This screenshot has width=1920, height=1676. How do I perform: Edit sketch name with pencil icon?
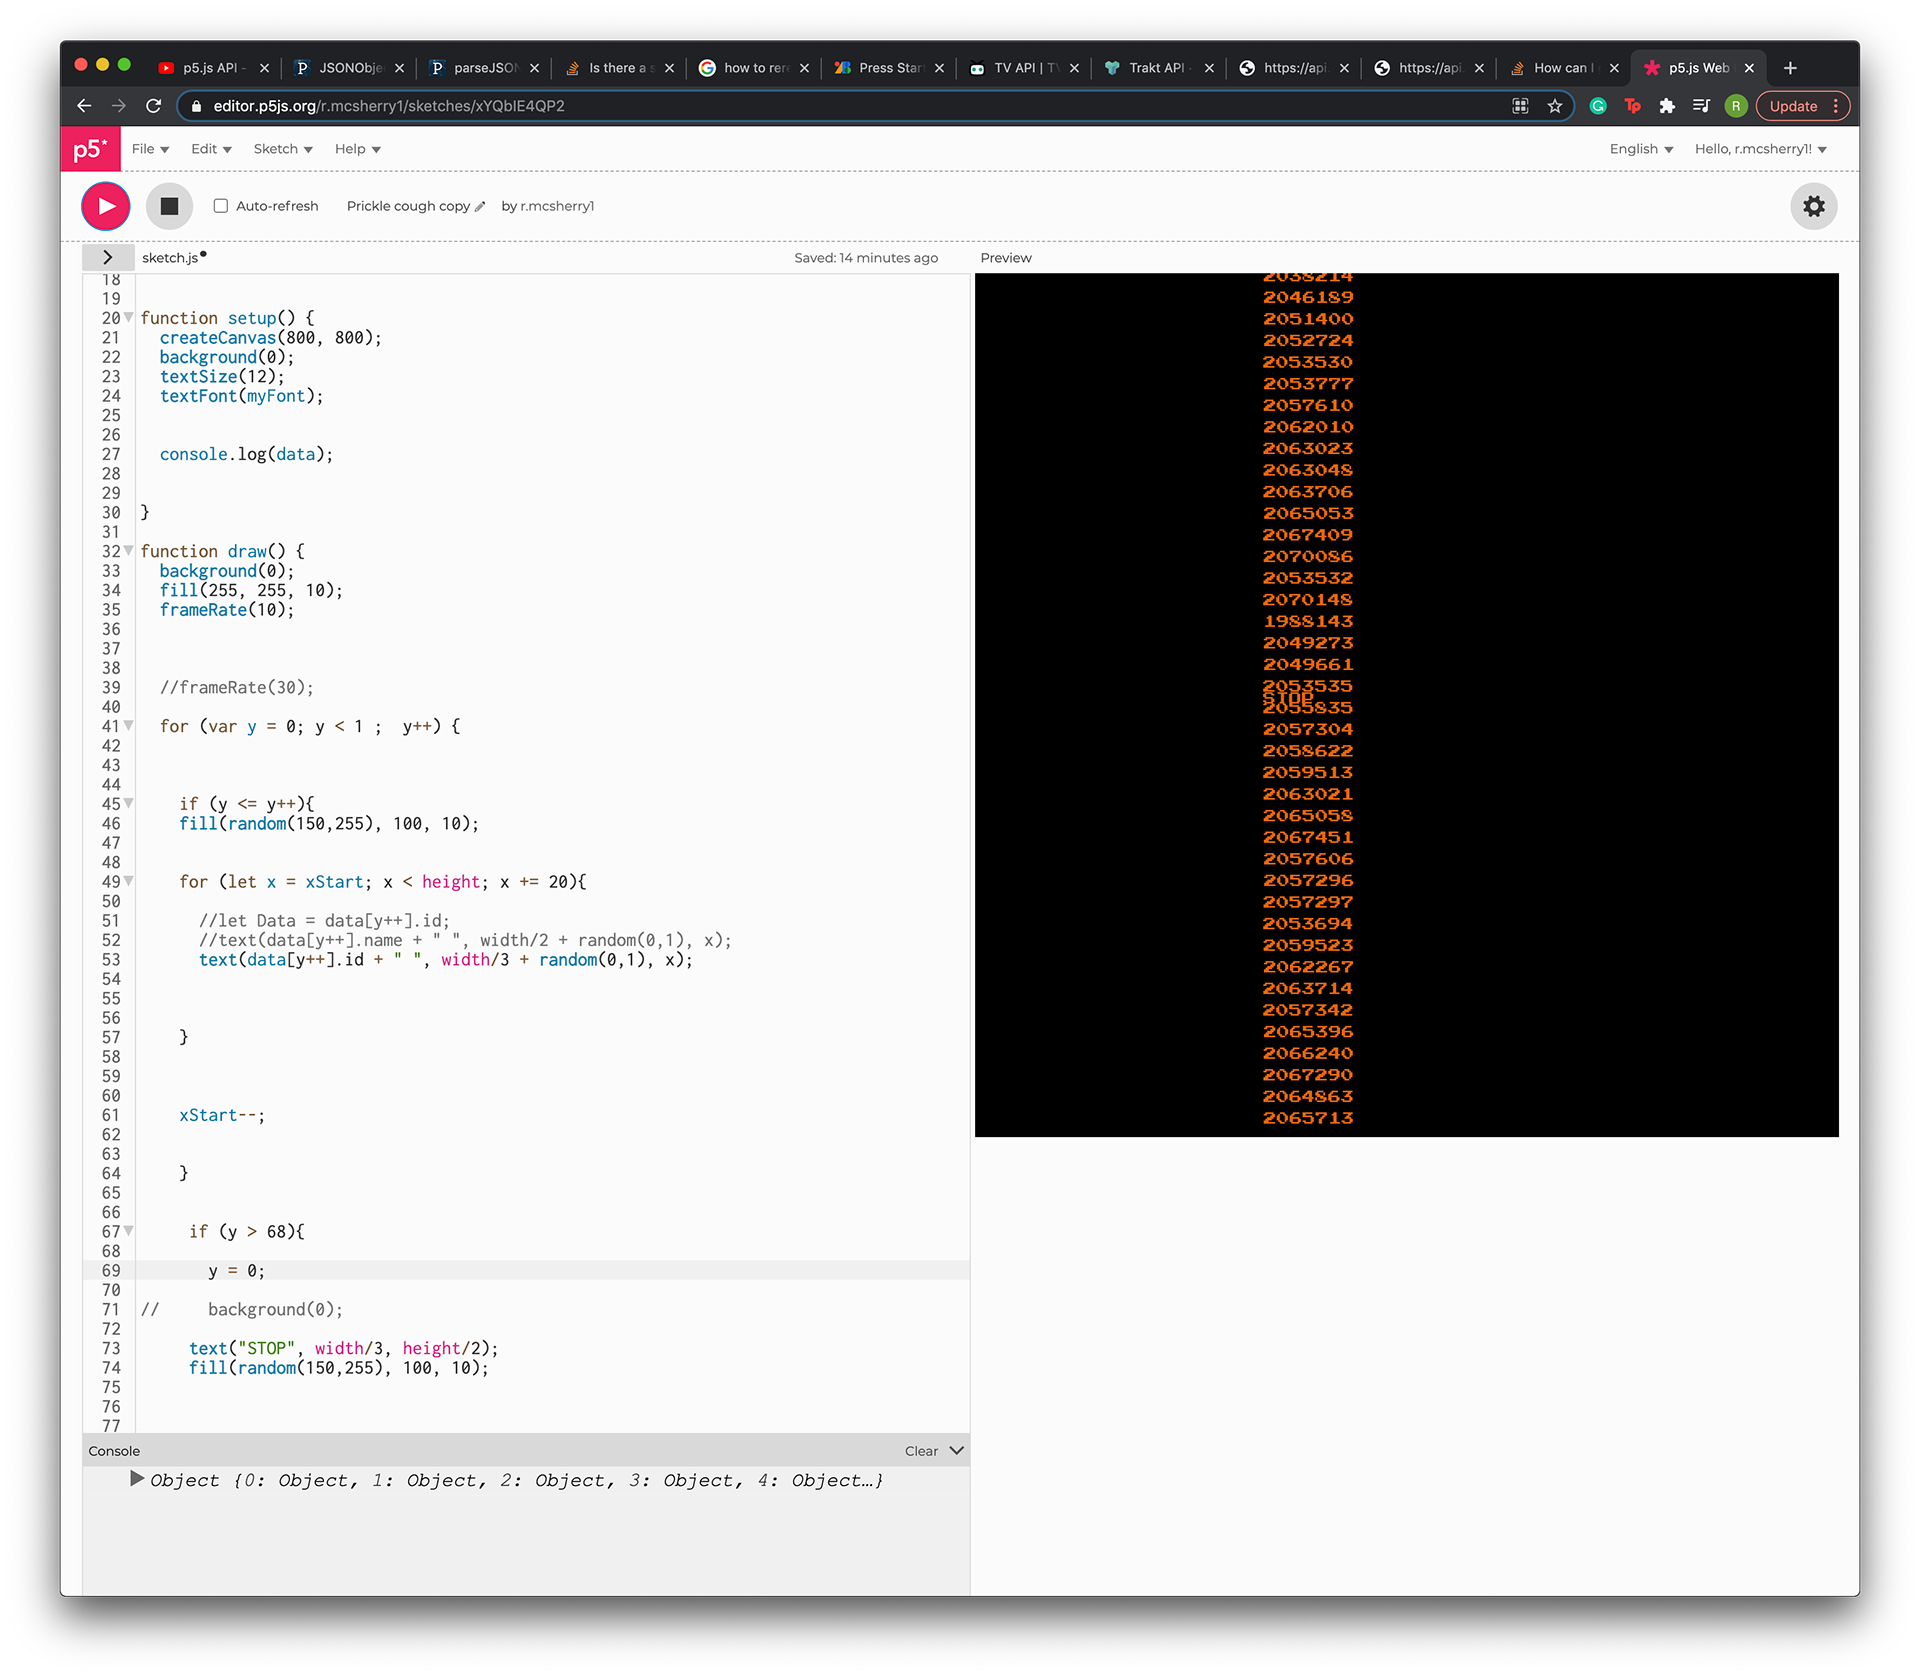pyautogui.click(x=480, y=206)
